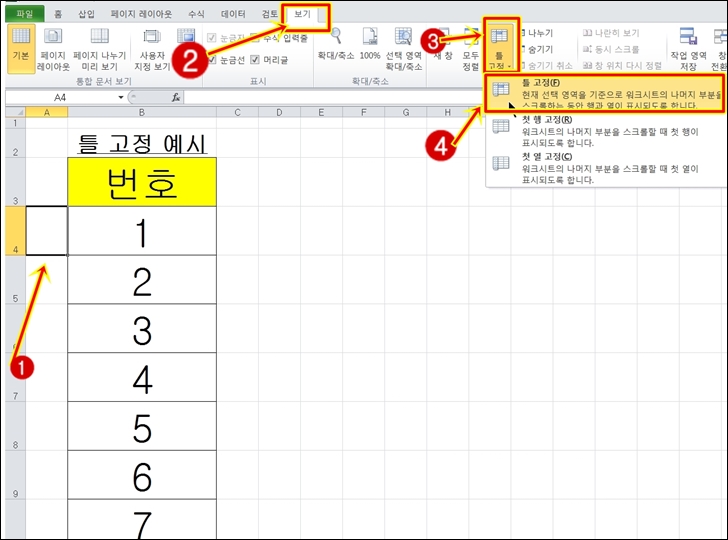728x540 pixels.
Task: Choose Freeze Panes (틀 고정) menu option
Action: click(x=604, y=93)
